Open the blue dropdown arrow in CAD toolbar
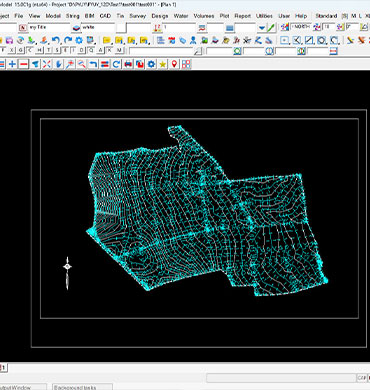The width and height of the screenshot is (370, 390). [x=262, y=28]
